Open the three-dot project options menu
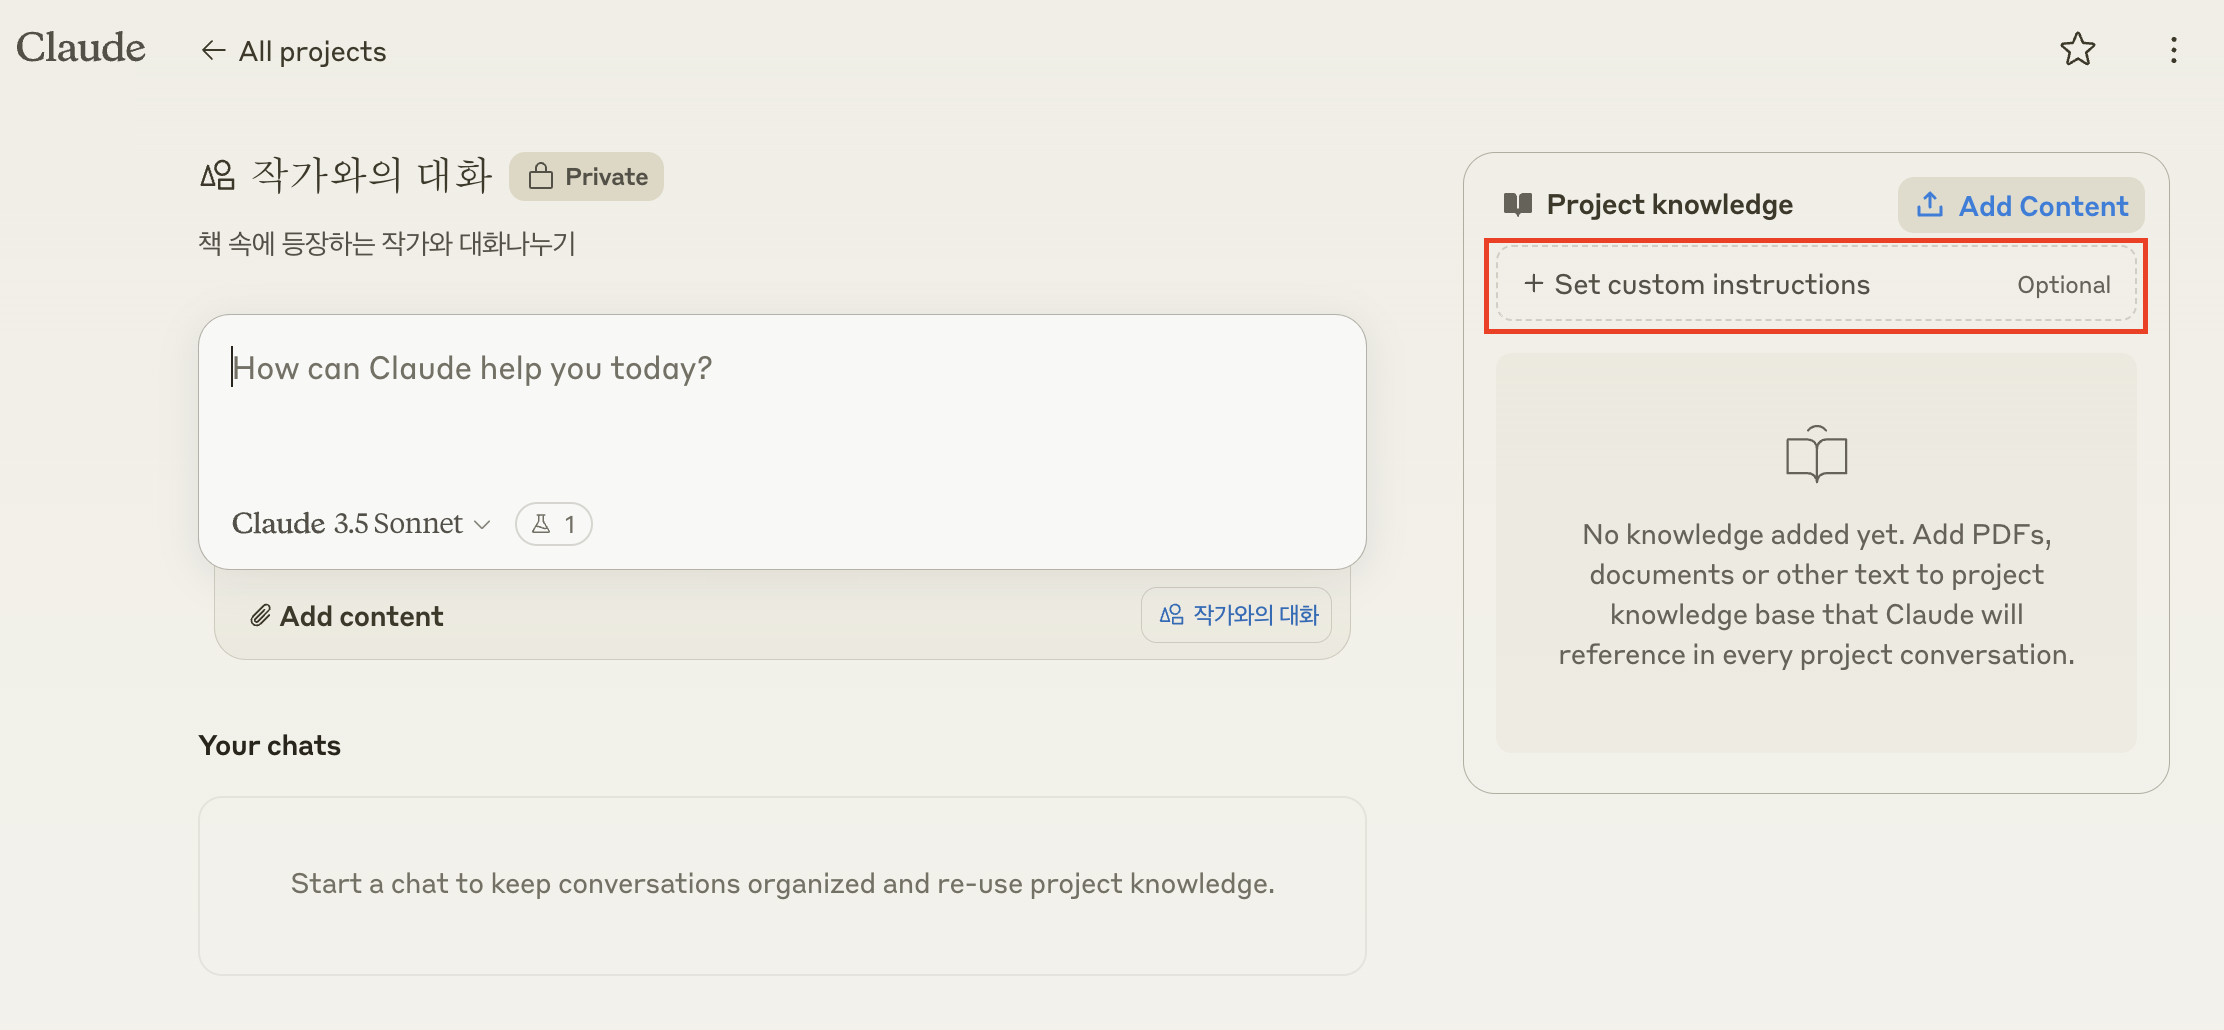The image size is (2224, 1030). [2173, 50]
